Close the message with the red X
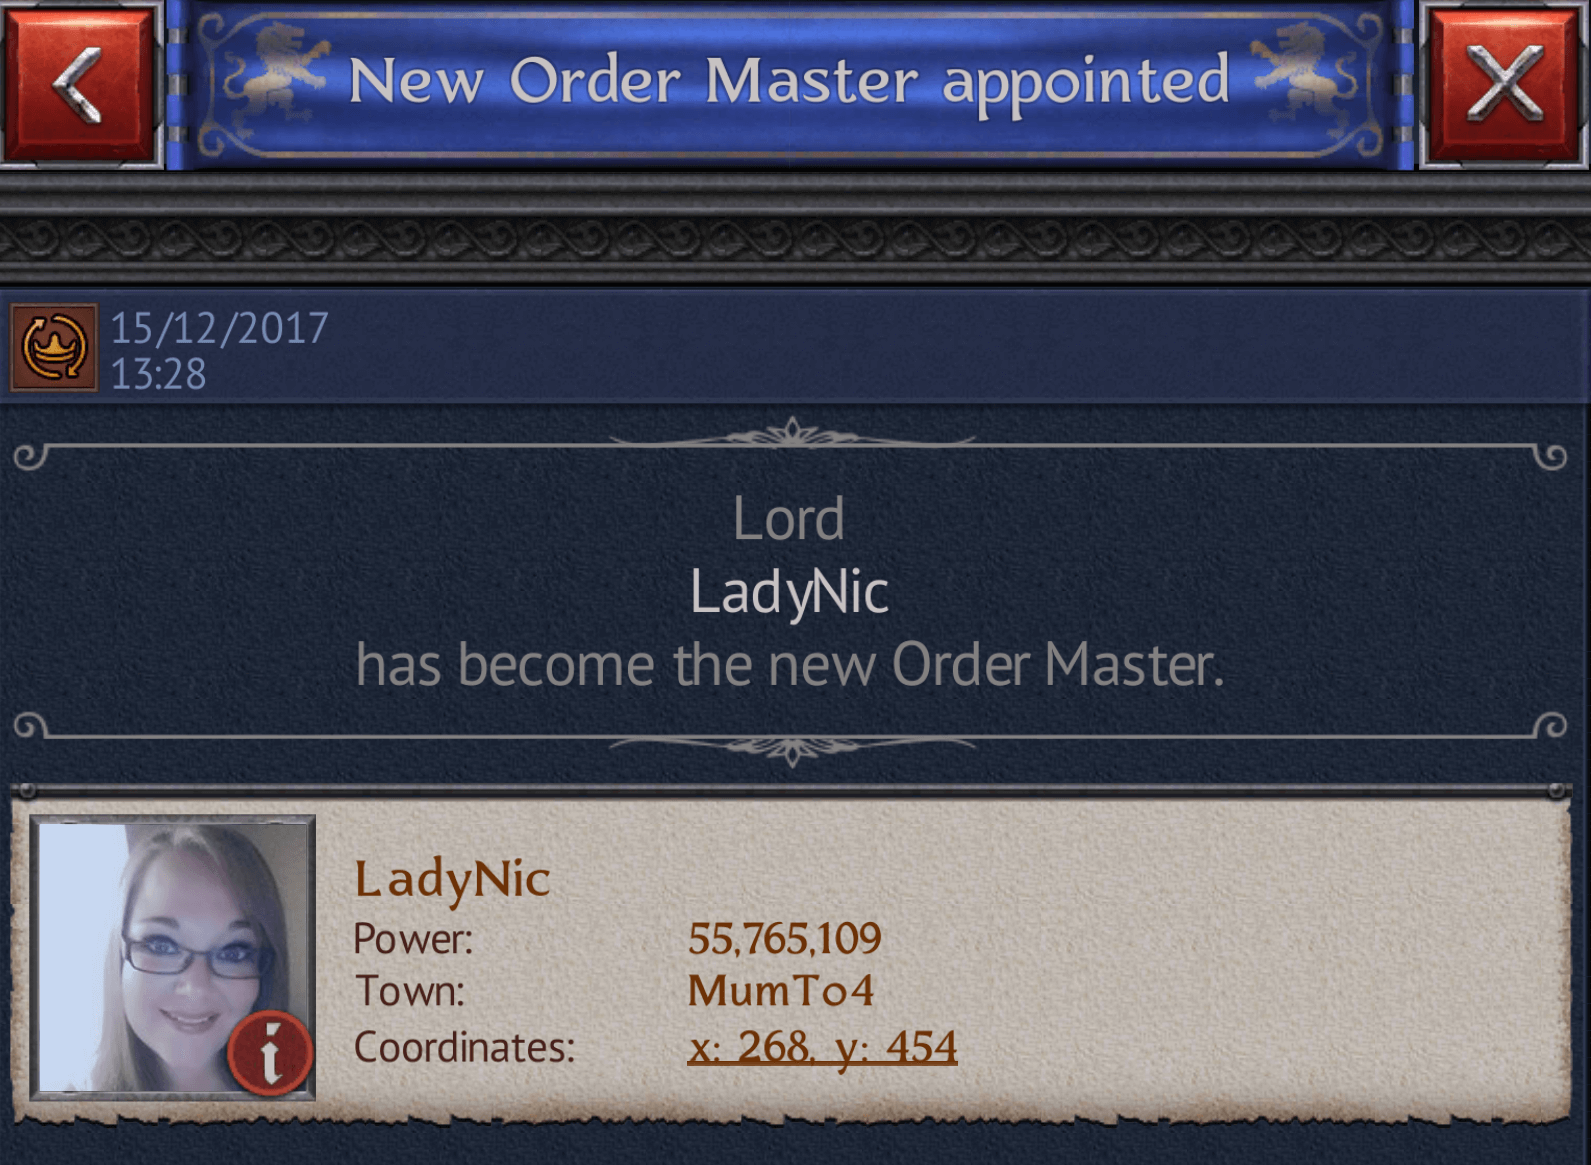The width and height of the screenshot is (1591, 1165). tap(1504, 83)
